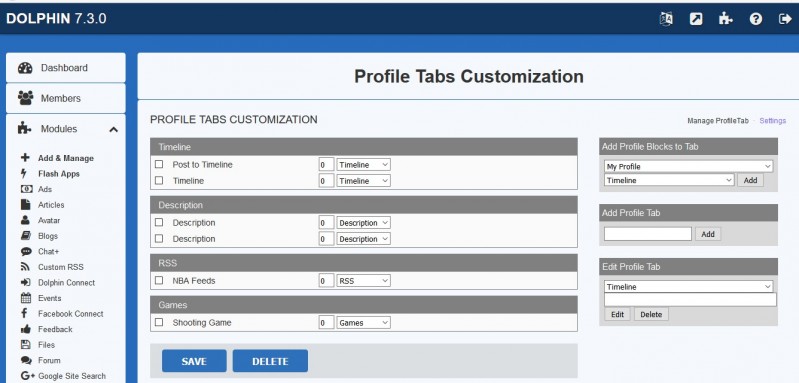Click the logout icon in header
799x383 pixels.
tap(785, 19)
